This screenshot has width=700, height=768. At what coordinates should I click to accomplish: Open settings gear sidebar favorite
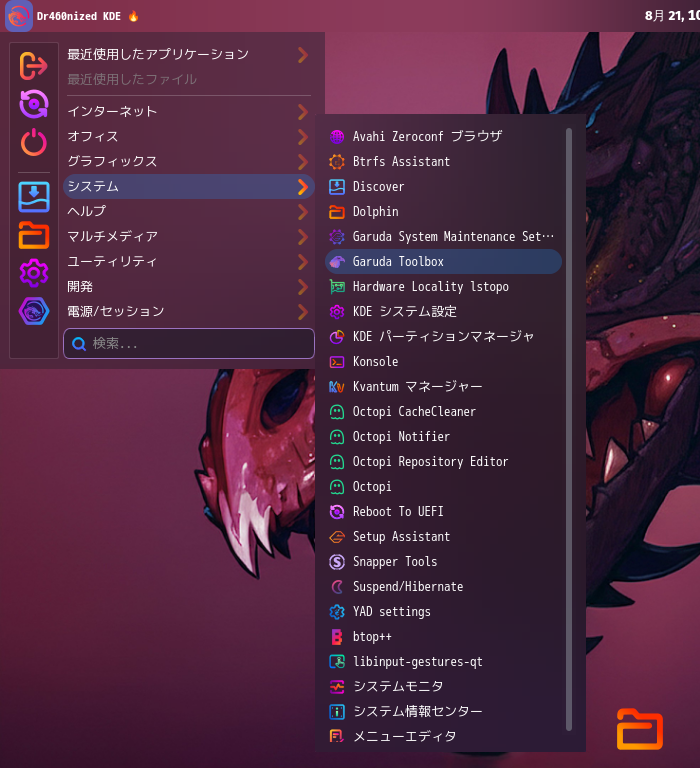click(33, 273)
